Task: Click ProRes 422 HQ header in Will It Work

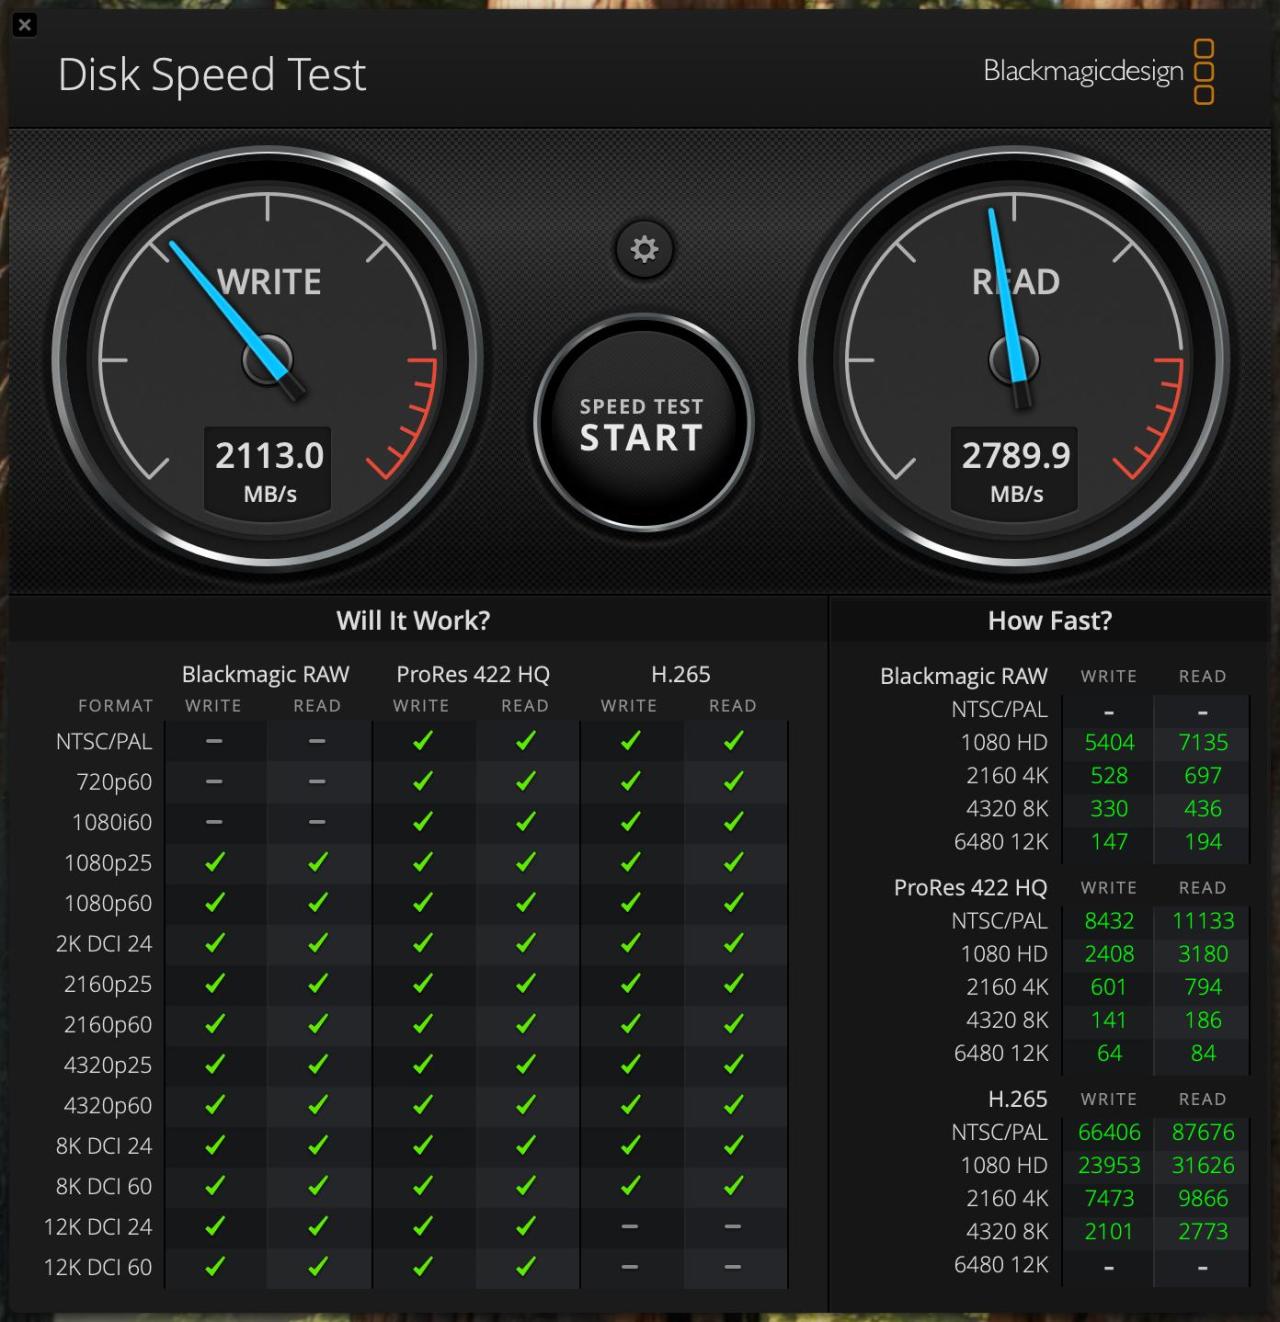Action: pyautogui.click(x=473, y=675)
